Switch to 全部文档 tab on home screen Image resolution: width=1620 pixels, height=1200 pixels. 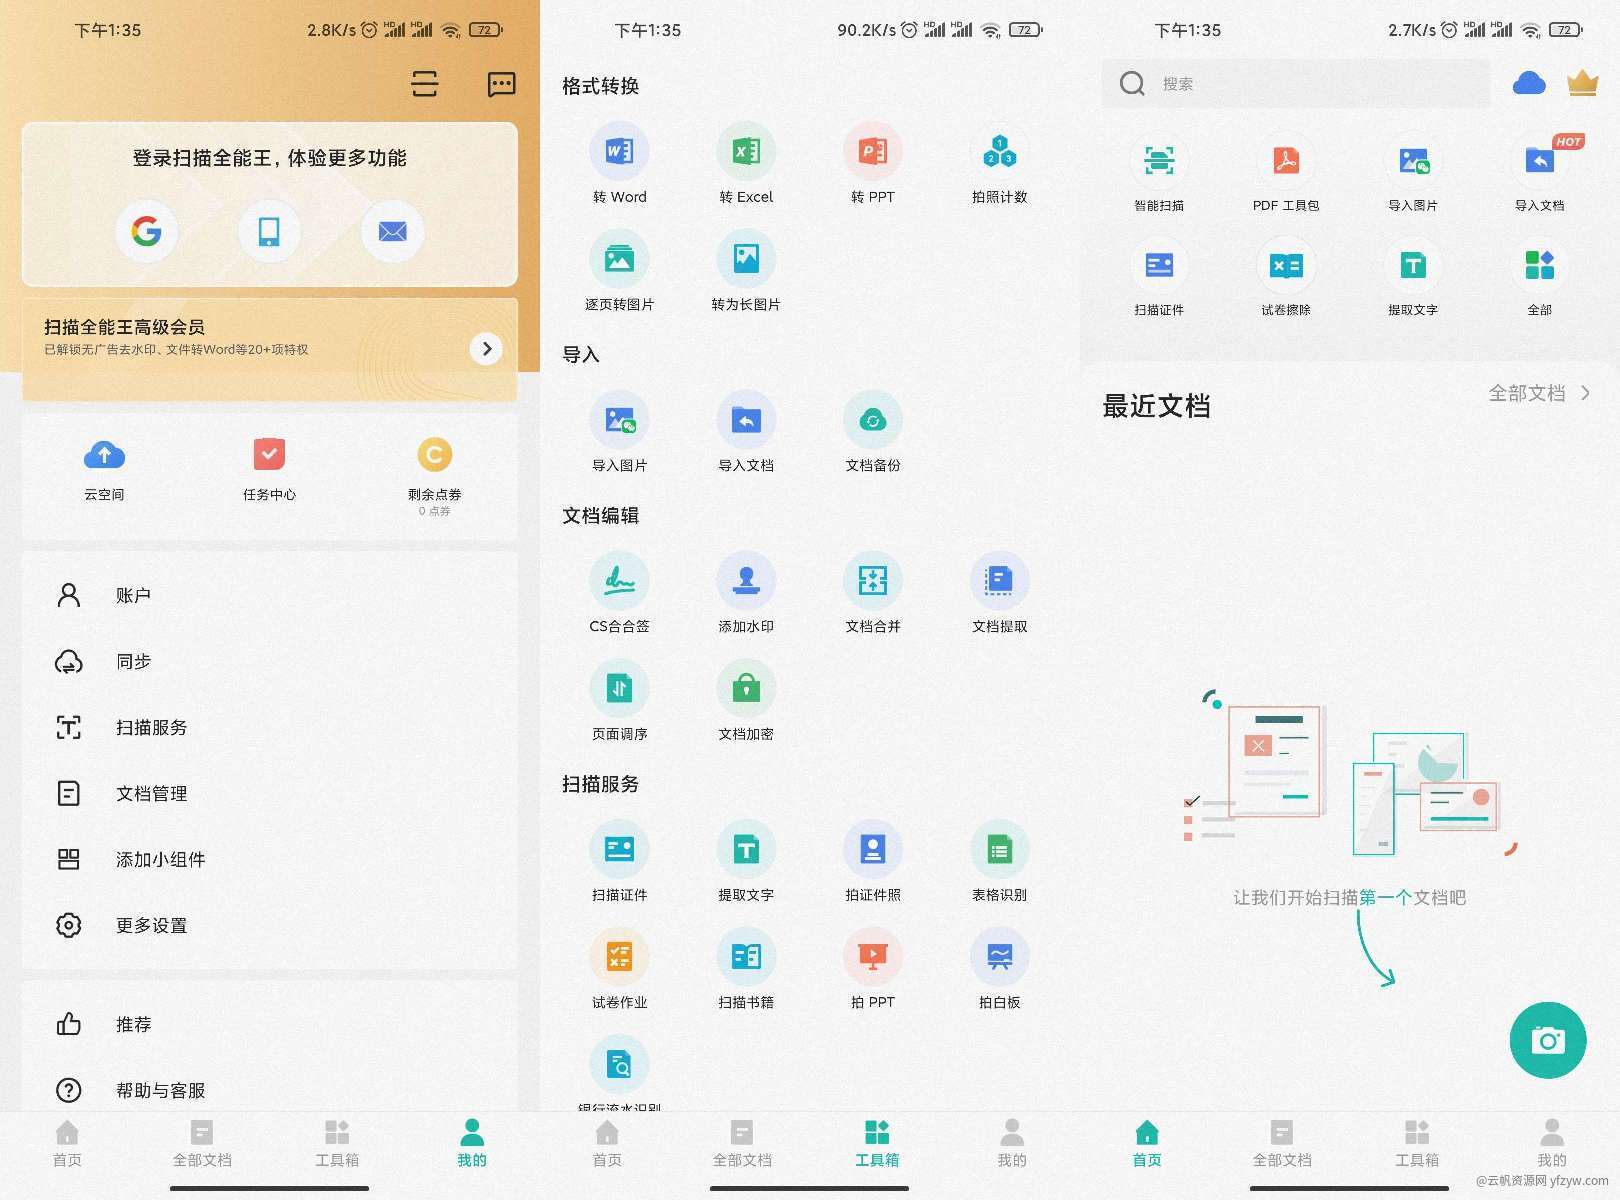click(x=1282, y=1144)
